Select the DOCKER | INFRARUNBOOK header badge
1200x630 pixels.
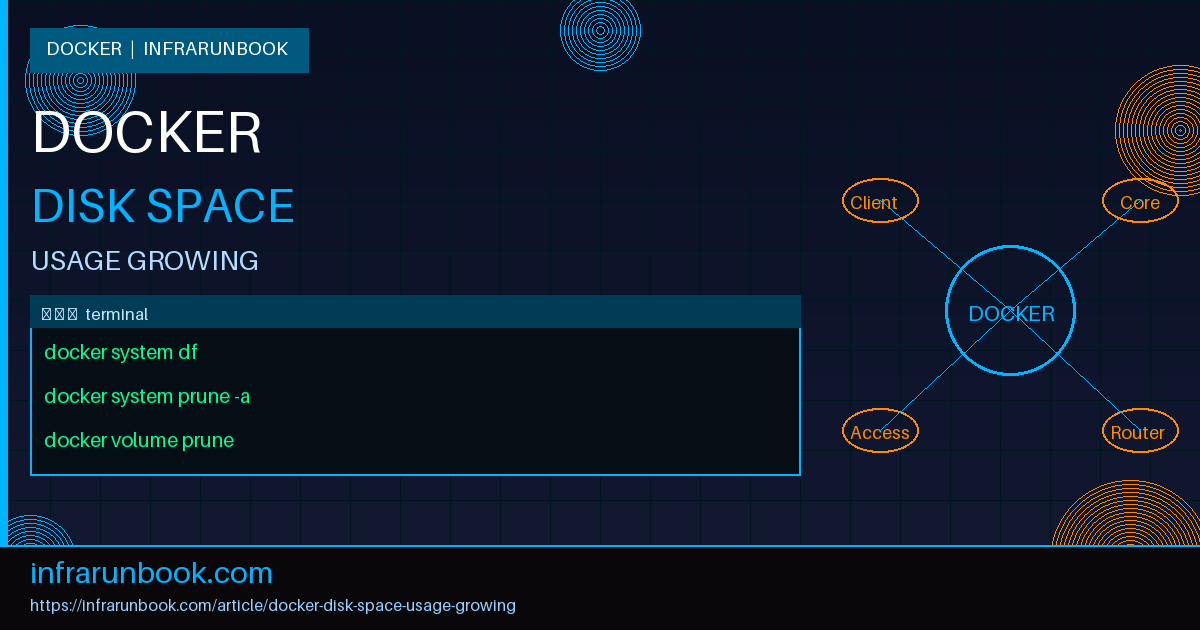click(x=169, y=49)
